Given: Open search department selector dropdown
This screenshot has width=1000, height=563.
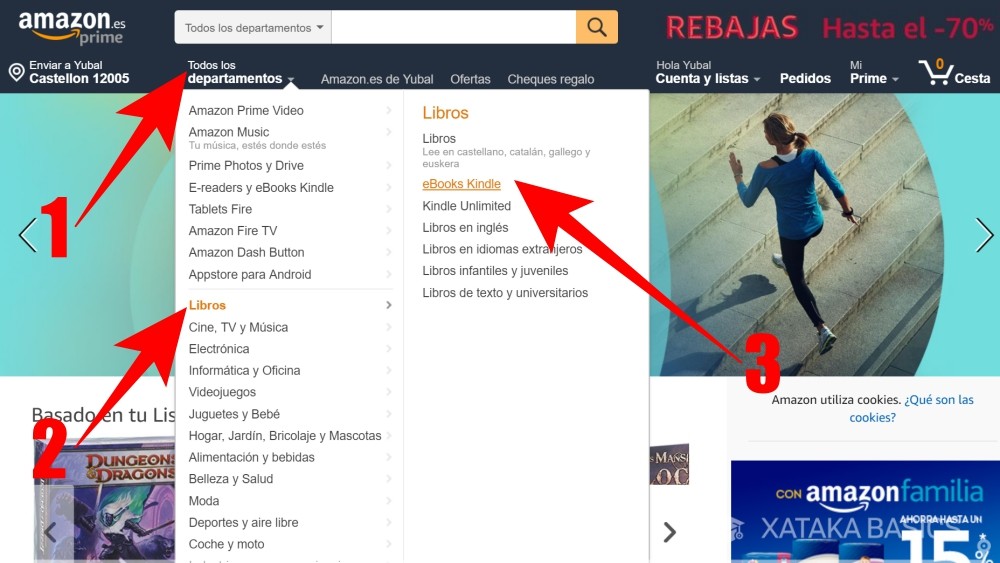Looking at the screenshot, I should [253, 27].
